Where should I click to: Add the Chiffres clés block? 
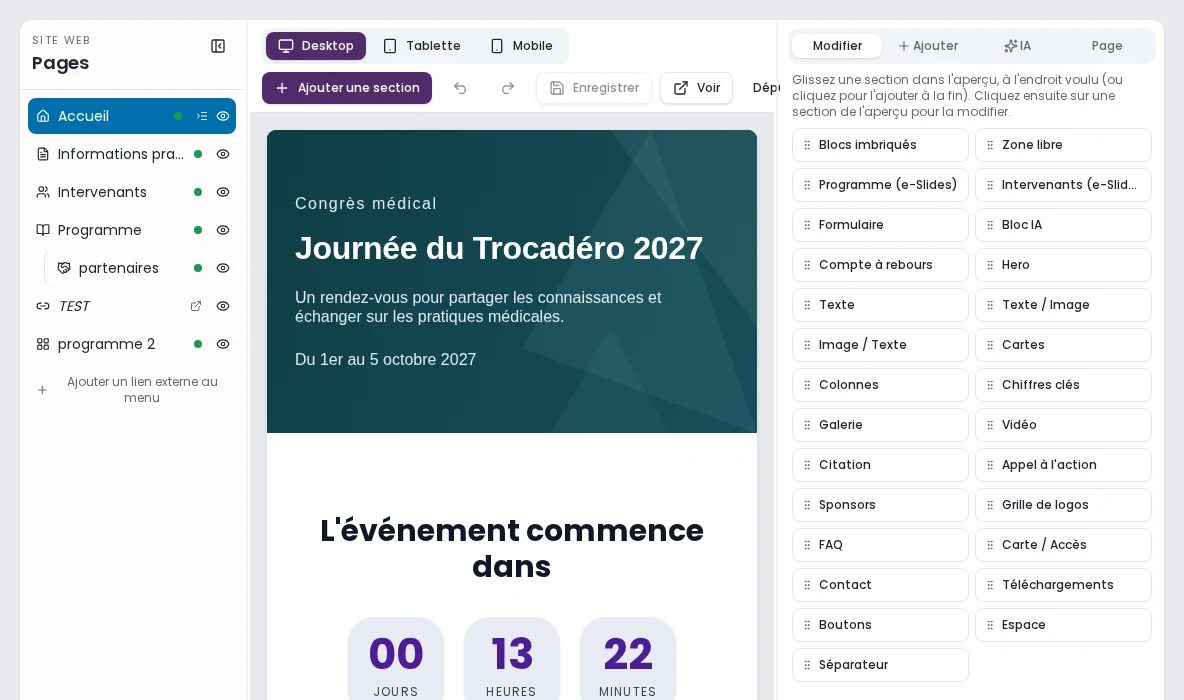click(1063, 385)
